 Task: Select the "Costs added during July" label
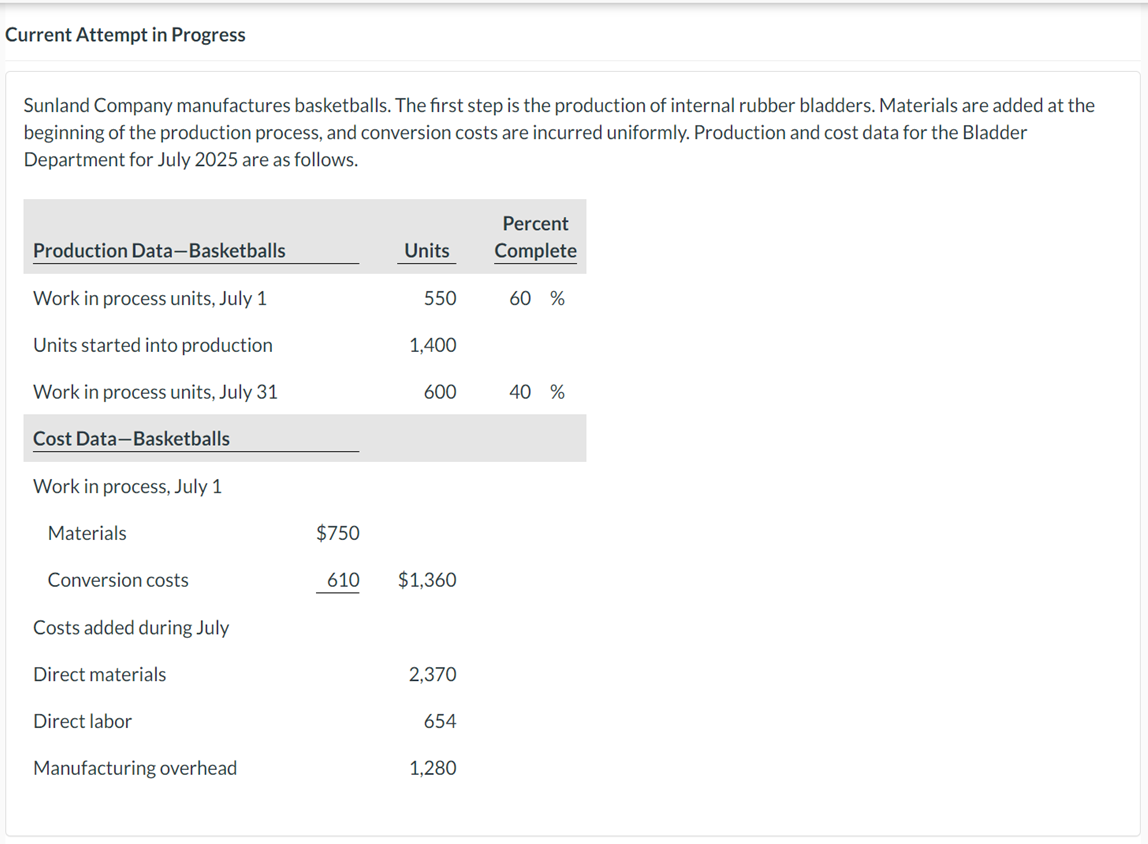(x=131, y=628)
